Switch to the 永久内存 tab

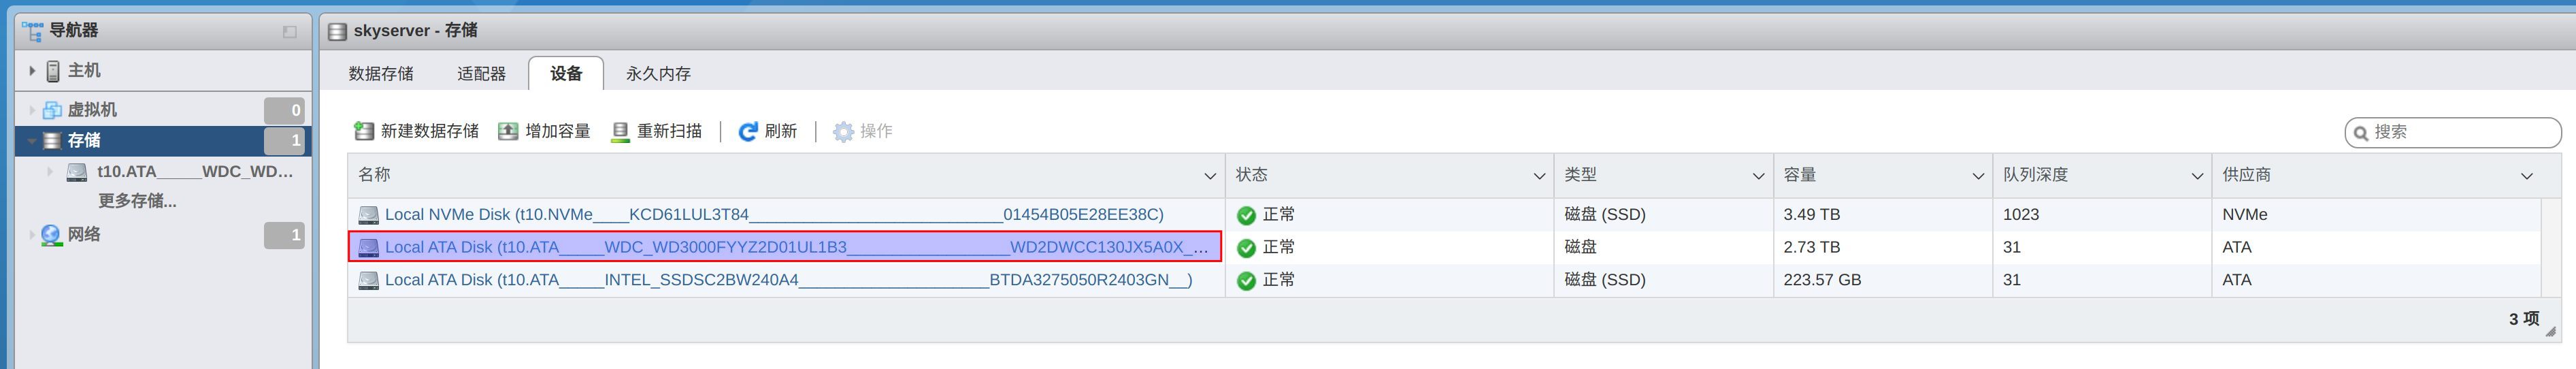(658, 74)
